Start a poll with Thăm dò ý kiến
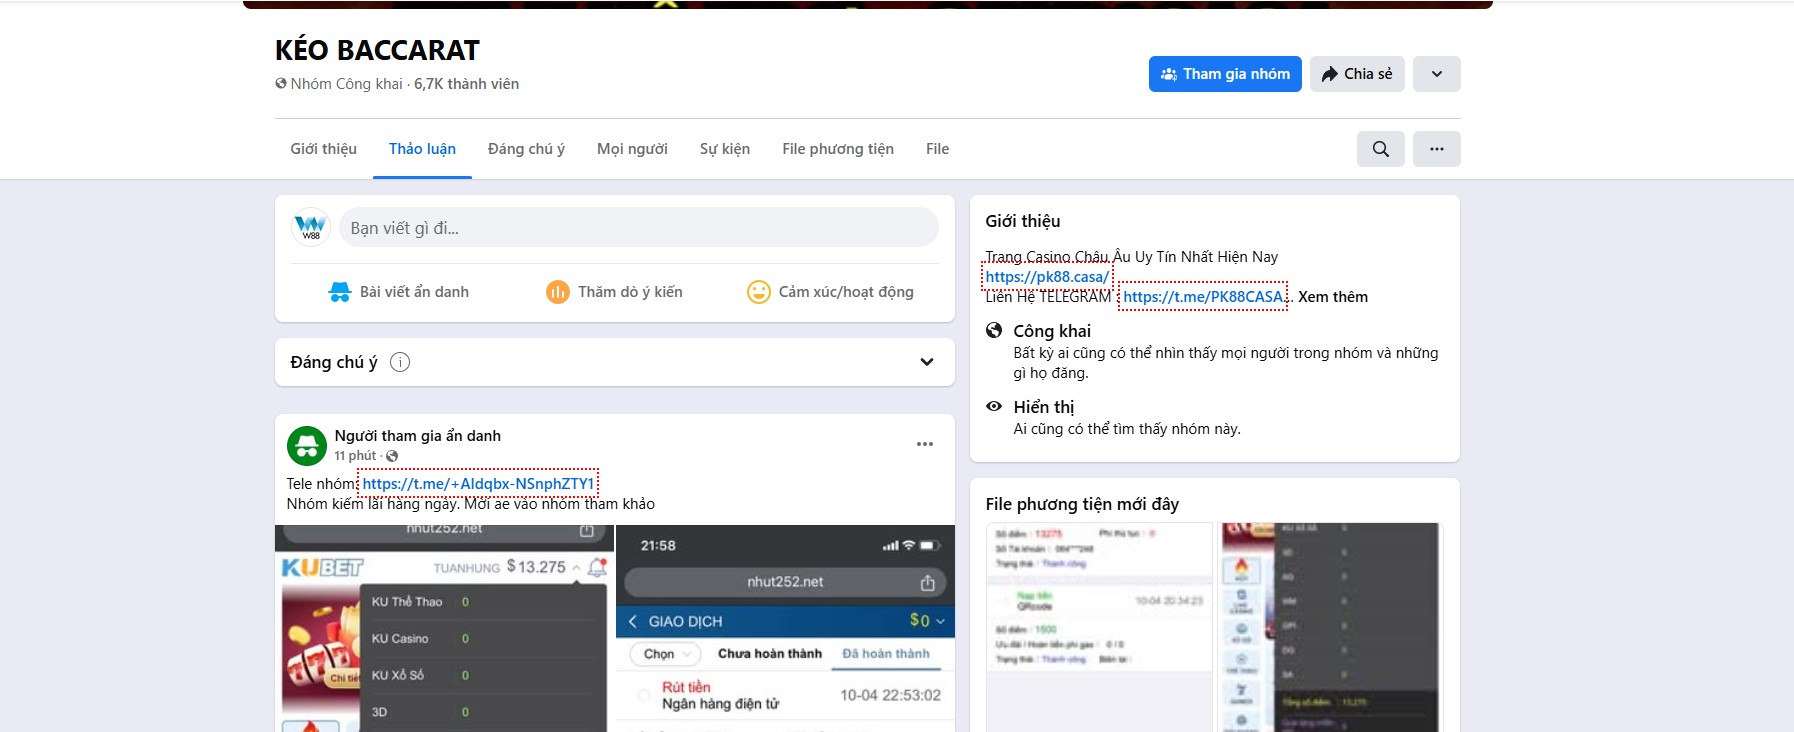This screenshot has height=732, width=1794. click(614, 292)
